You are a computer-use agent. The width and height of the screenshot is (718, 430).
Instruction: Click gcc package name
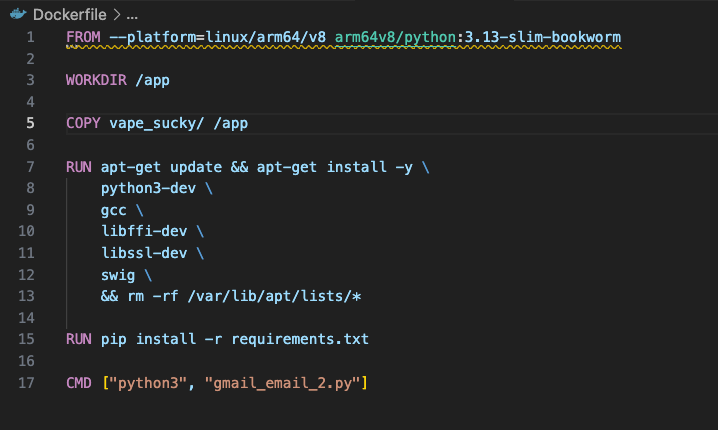[114, 210]
